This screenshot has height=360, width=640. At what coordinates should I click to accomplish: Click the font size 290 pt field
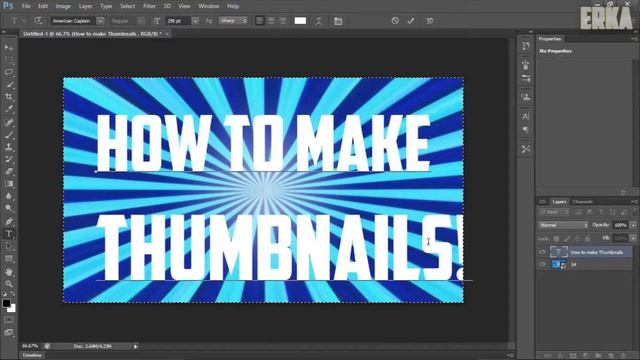point(177,21)
